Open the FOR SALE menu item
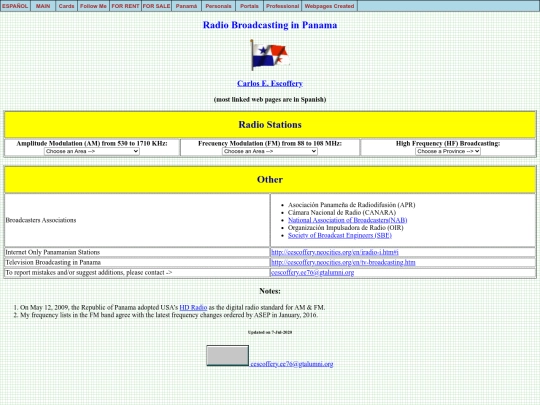This screenshot has width=540, height=405. click(156, 6)
